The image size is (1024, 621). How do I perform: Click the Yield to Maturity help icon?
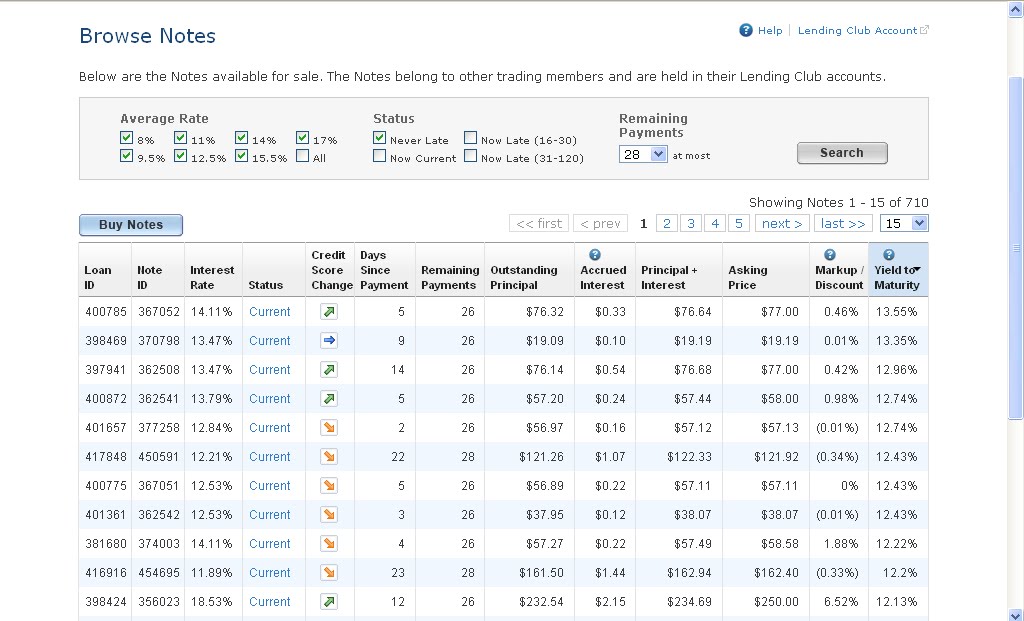point(889,255)
